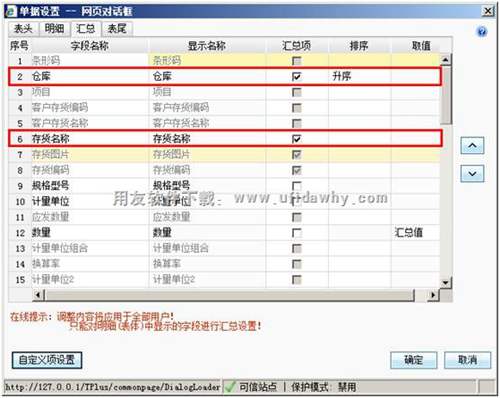This screenshot has width=500, height=398.
Task: Open the 表尾 tab
Action: click(x=117, y=29)
